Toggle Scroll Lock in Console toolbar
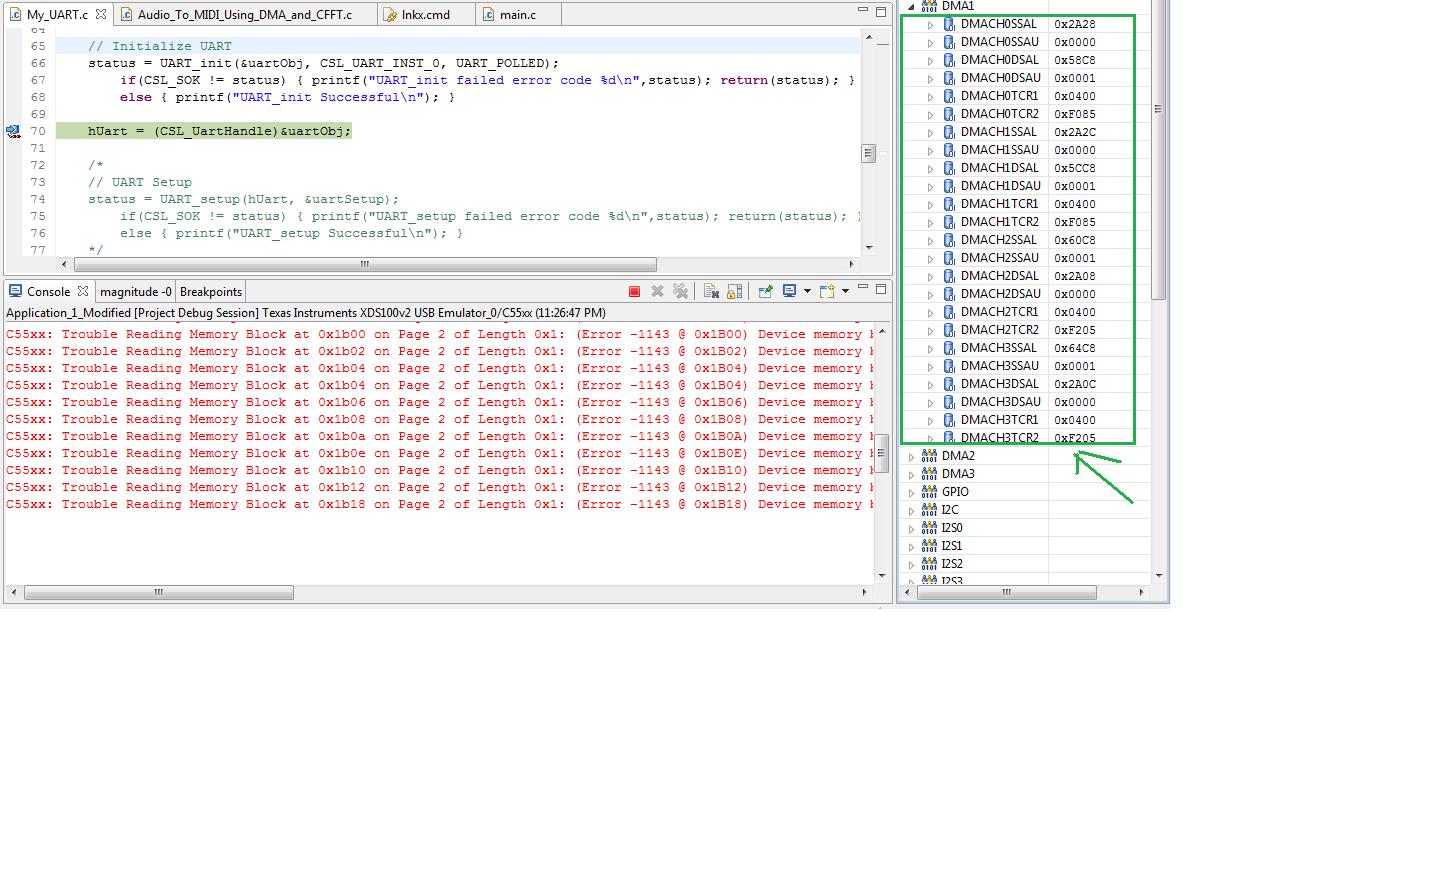 tap(734, 292)
